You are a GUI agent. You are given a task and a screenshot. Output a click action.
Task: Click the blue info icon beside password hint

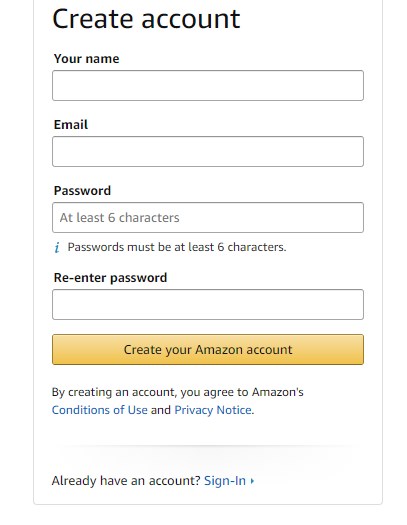57,248
